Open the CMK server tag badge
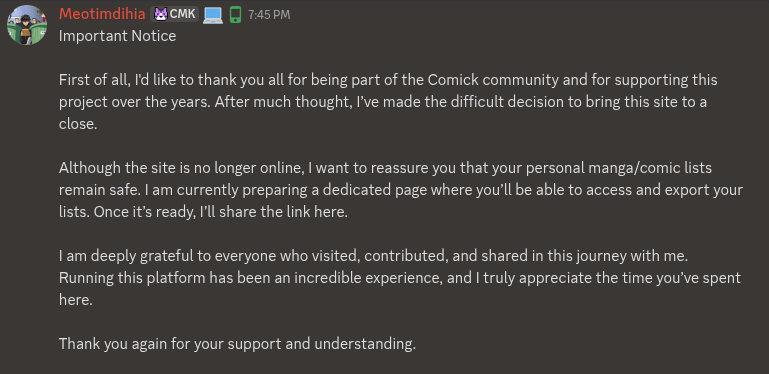The height and width of the screenshot is (374, 769). (x=175, y=14)
